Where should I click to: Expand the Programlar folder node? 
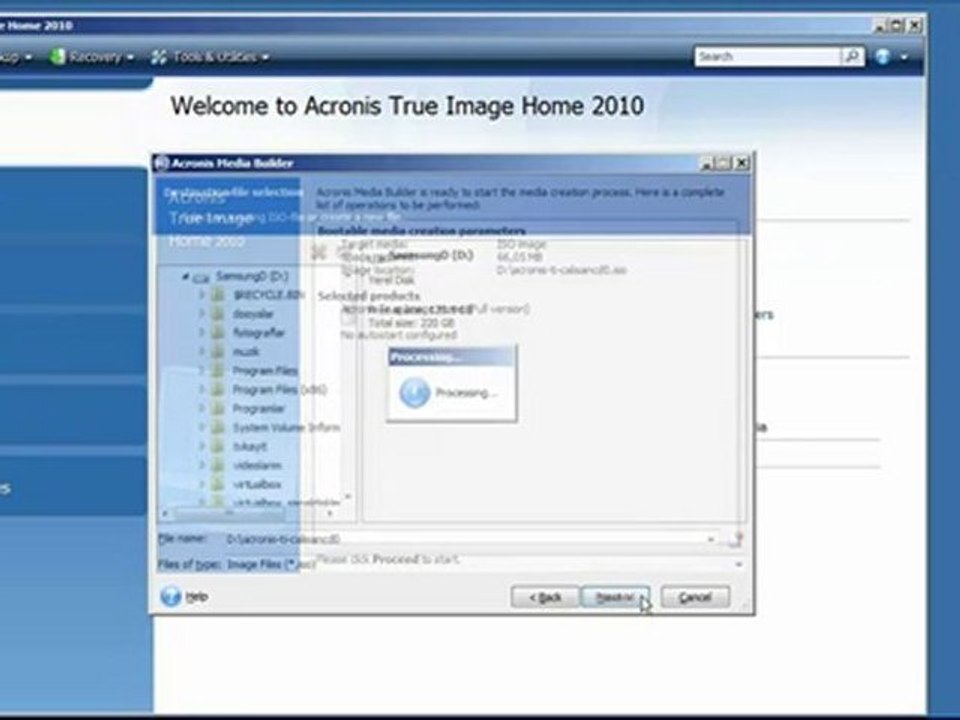(x=201, y=408)
